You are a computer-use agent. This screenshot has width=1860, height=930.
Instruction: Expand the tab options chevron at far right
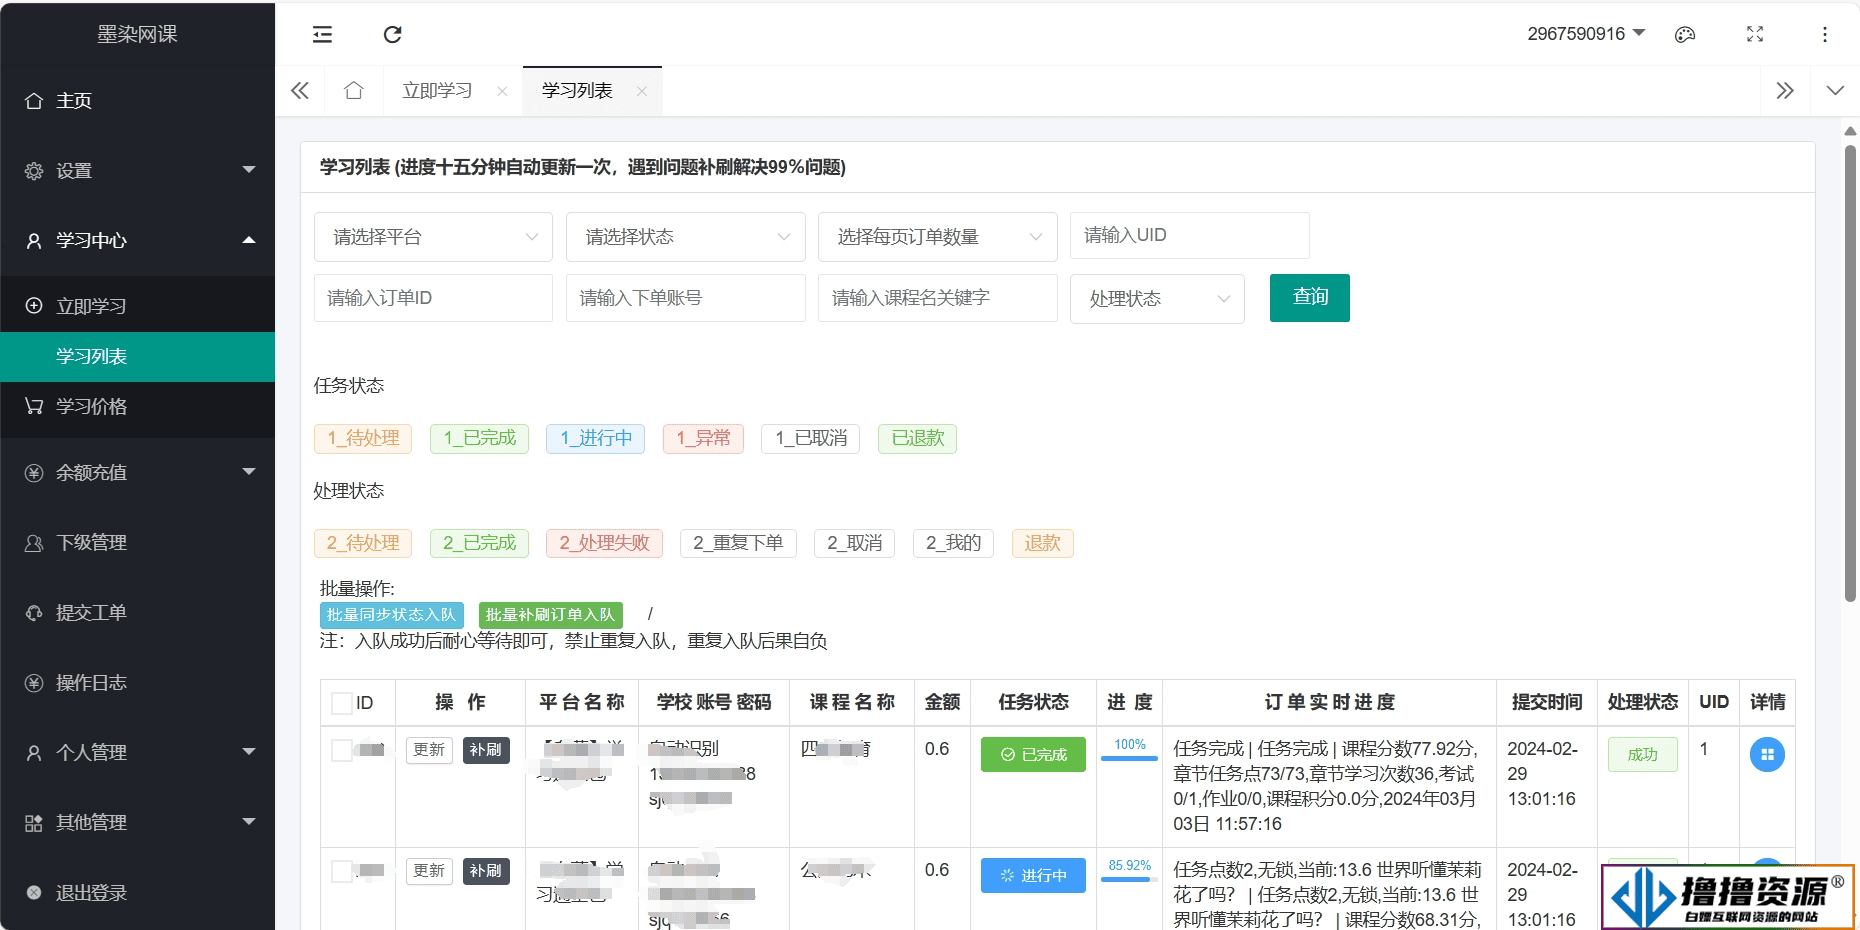[x=1835, y=91]
